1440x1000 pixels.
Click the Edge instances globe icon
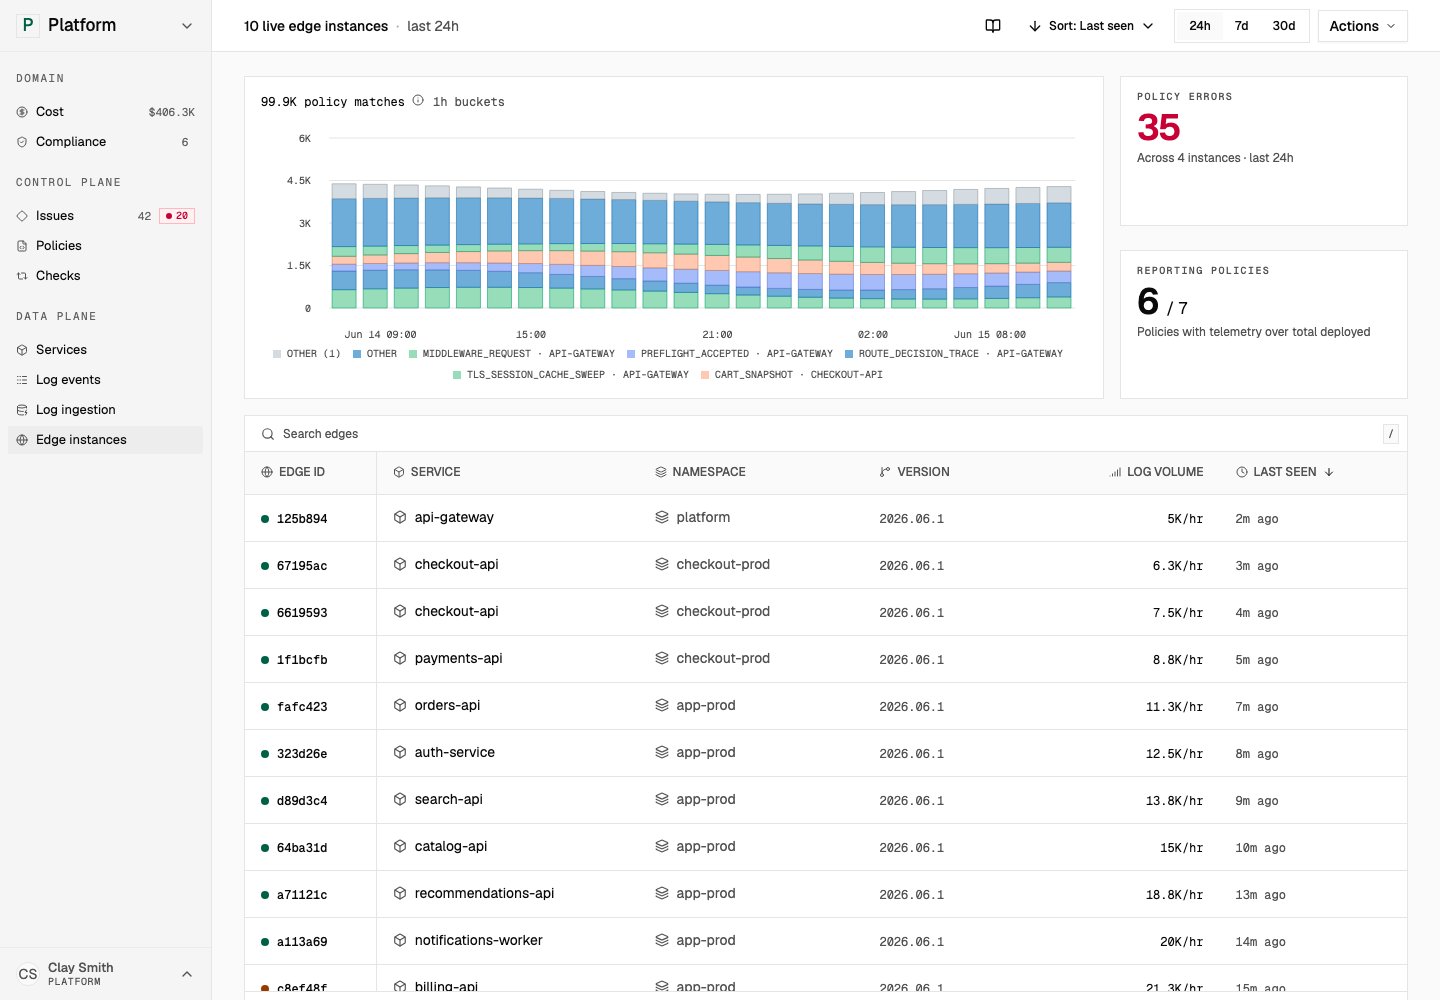tap(22, 440)
